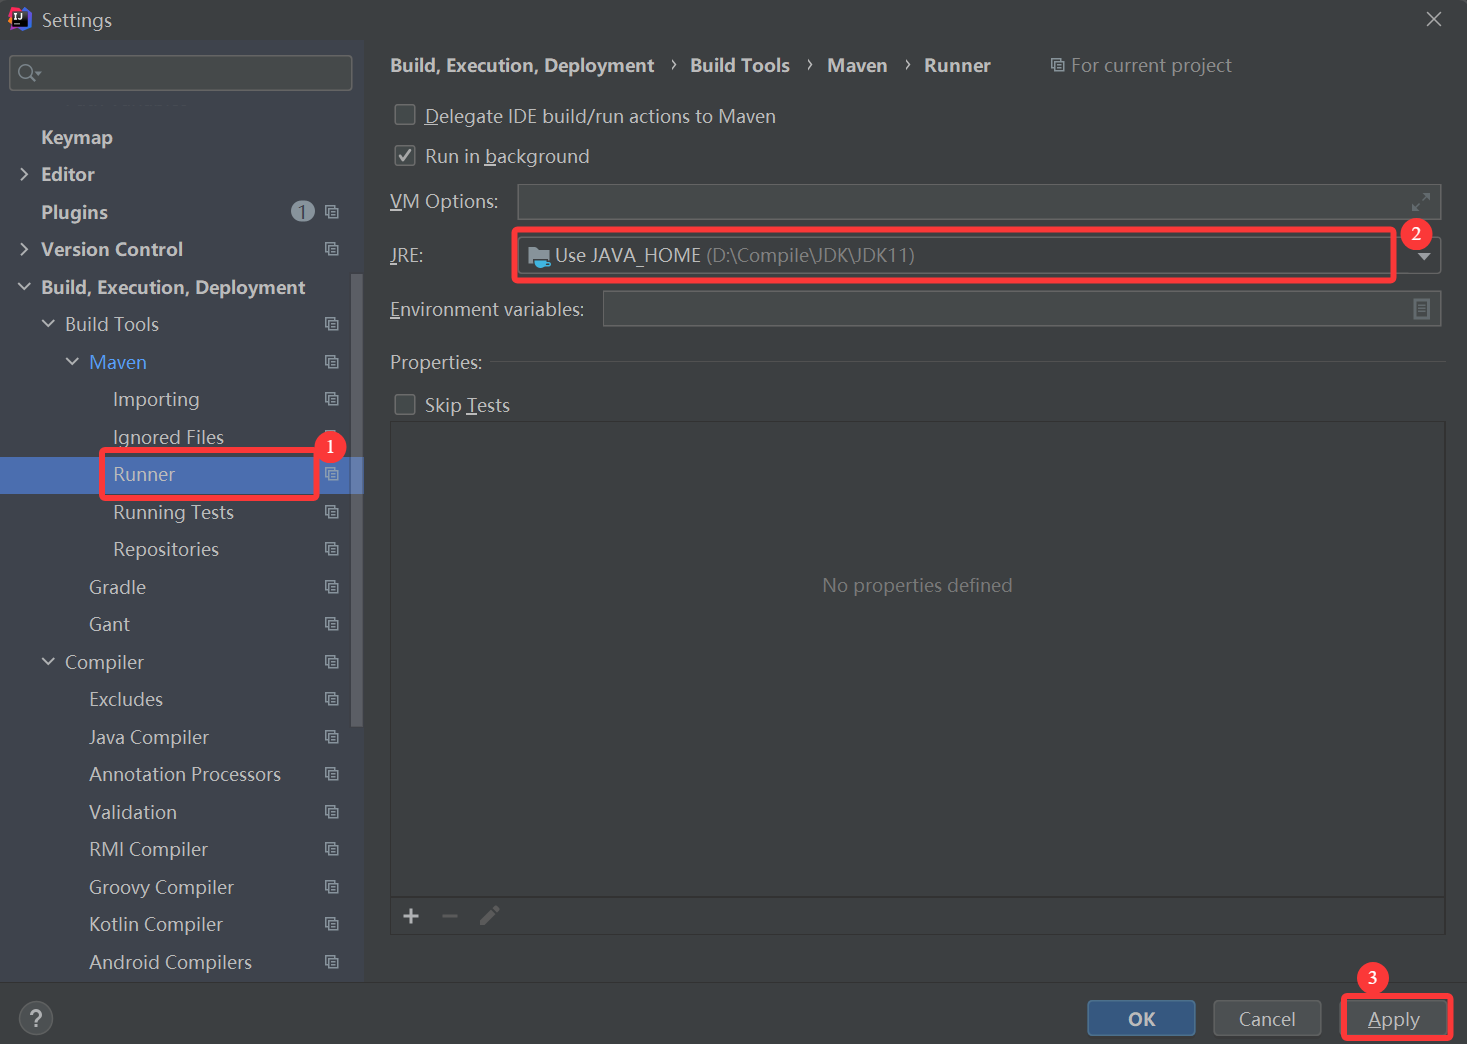The width and height of the screenshot is (1467, 1044).
Task: Check the Skip Tests option
Action: click(405, 404)
